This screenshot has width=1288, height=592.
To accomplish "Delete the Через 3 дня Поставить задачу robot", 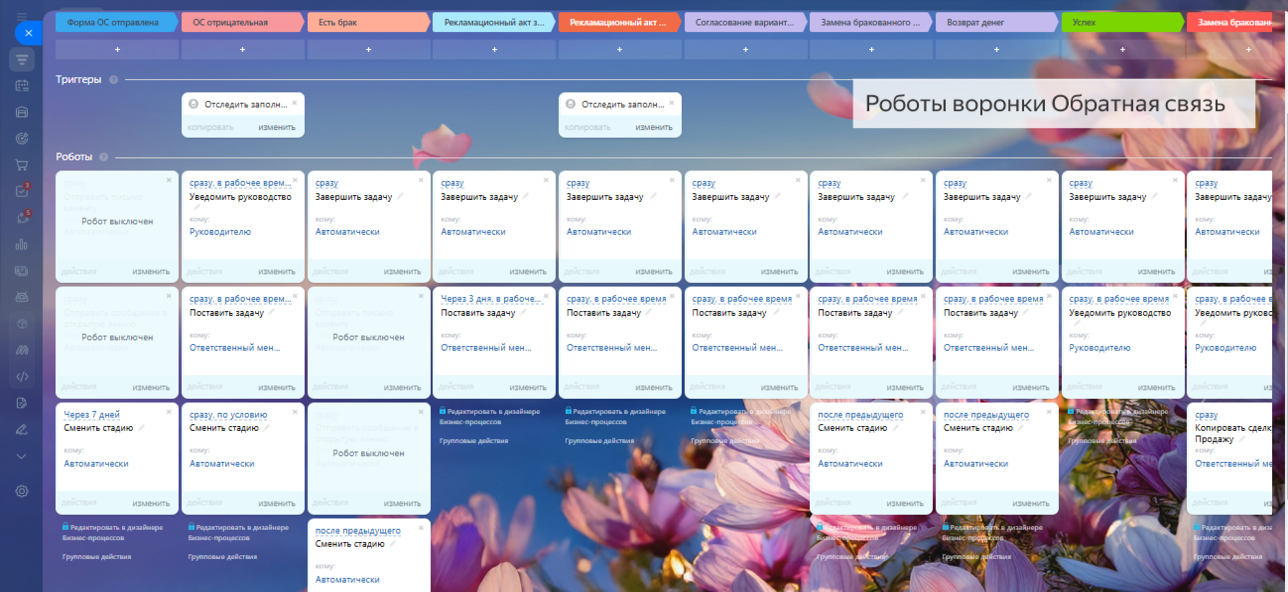I will pos(546,296).
